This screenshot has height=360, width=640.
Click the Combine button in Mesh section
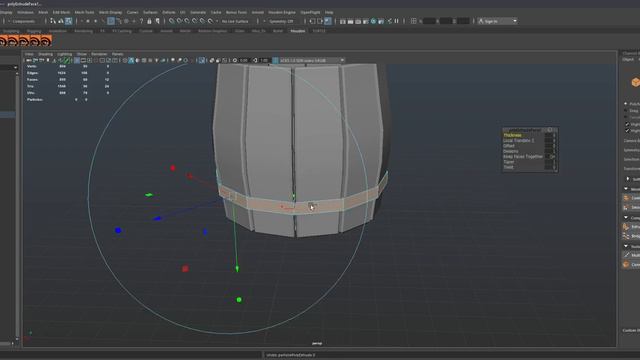[631, 198]
